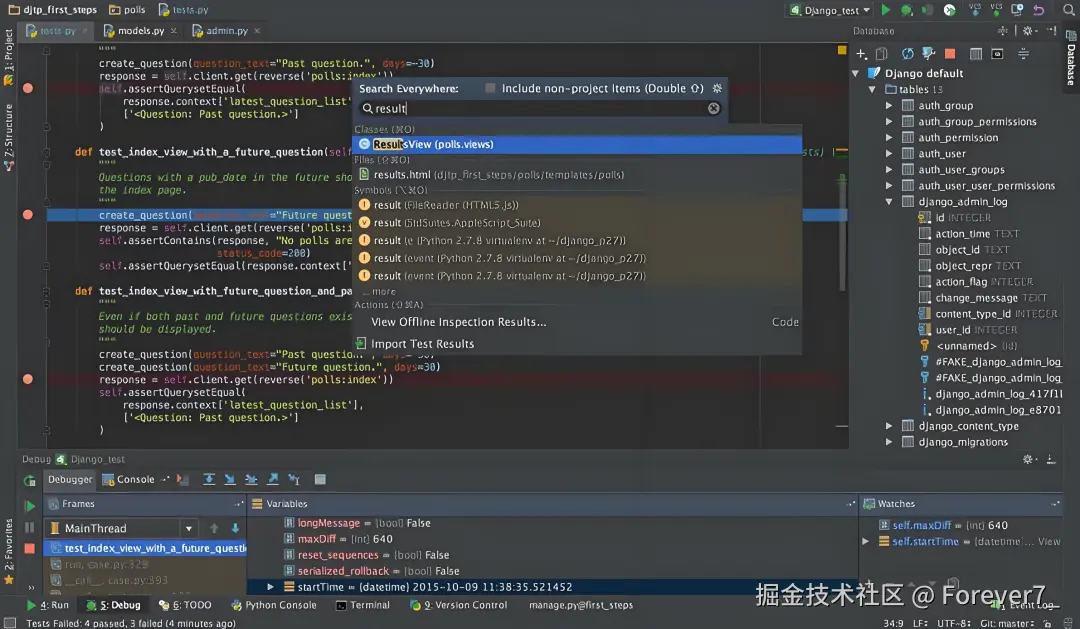Toggle the breakpoint on the response = self.client.get line
Image resolution: width=1080 pixels, height=629 pixels.
coord(28,380)
